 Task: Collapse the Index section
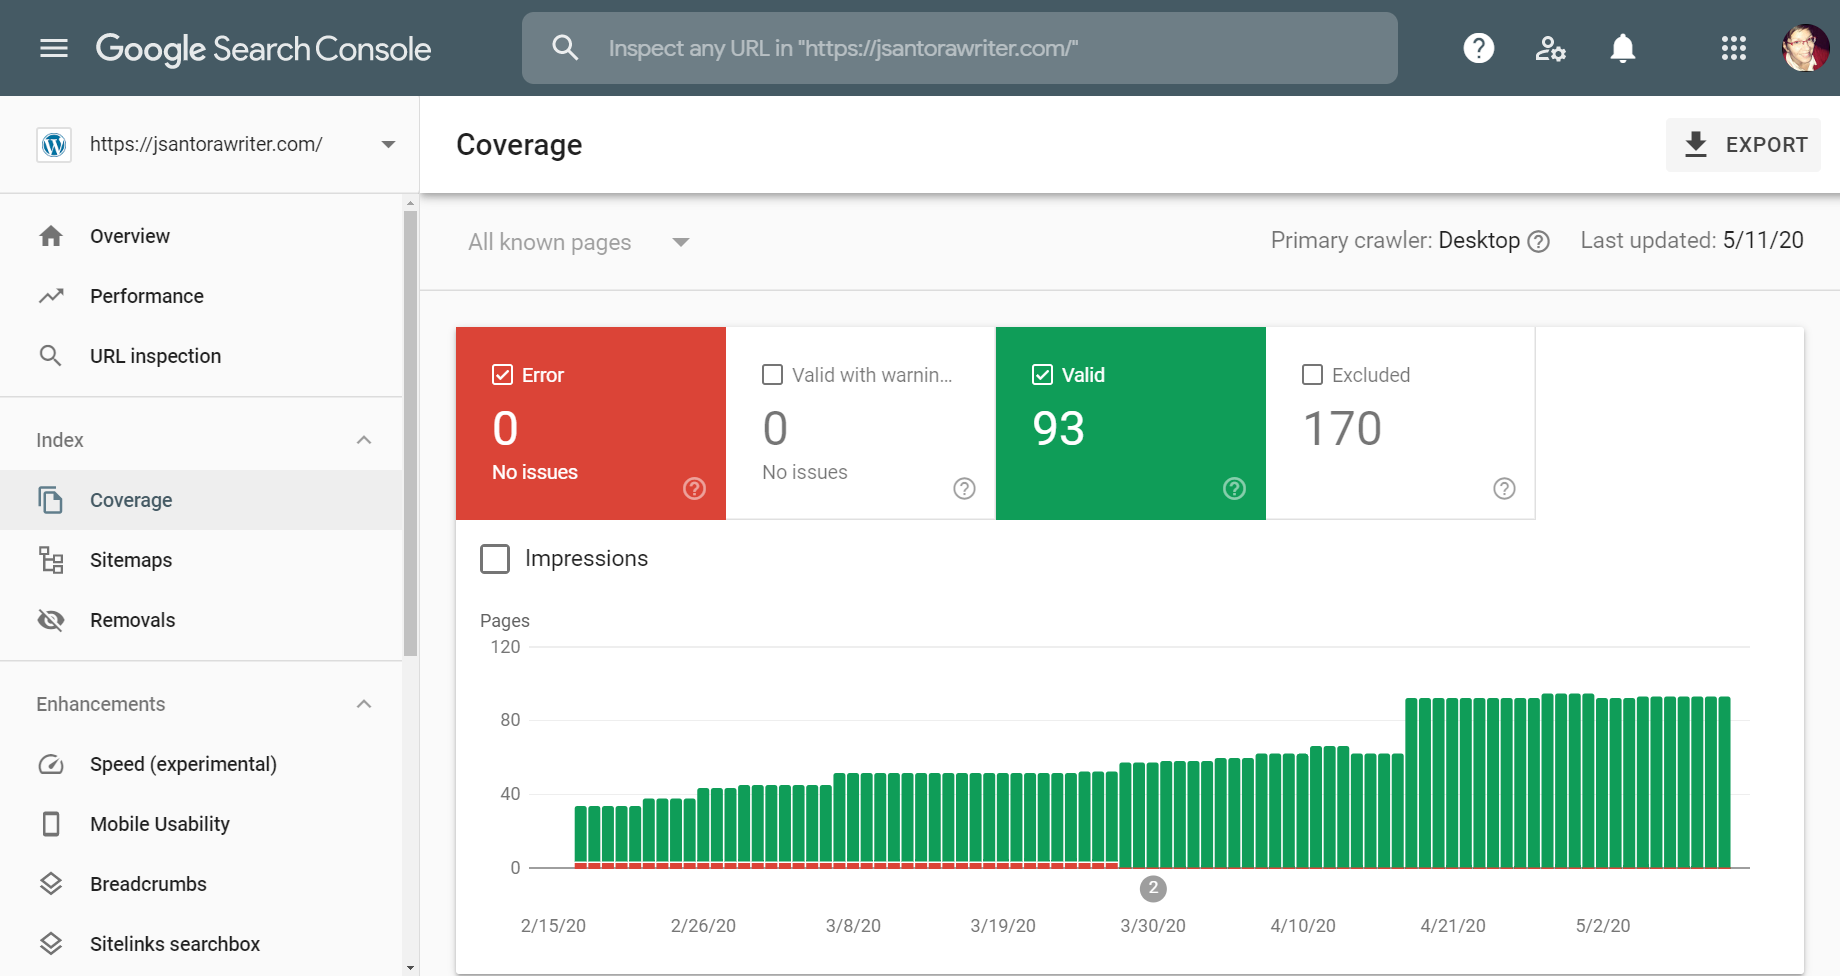(363, 439)
